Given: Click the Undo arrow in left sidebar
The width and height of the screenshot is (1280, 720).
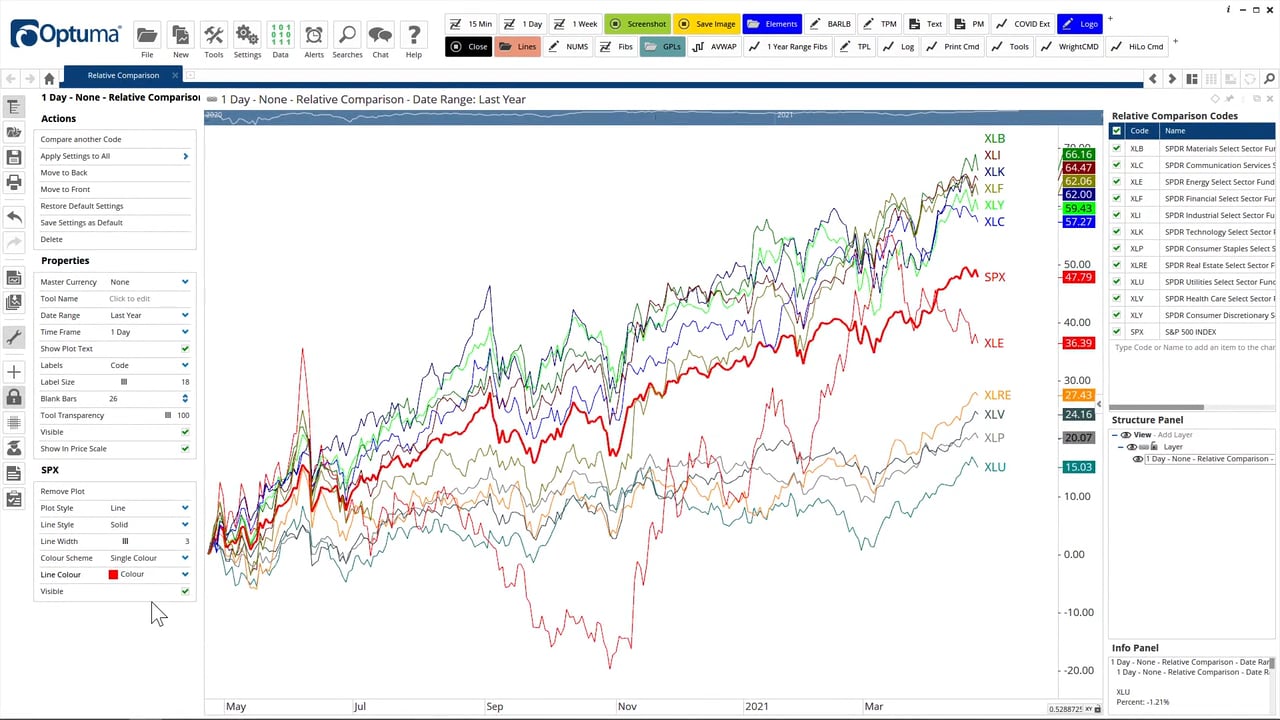Looking at the screenshot, I should (14, 217).
